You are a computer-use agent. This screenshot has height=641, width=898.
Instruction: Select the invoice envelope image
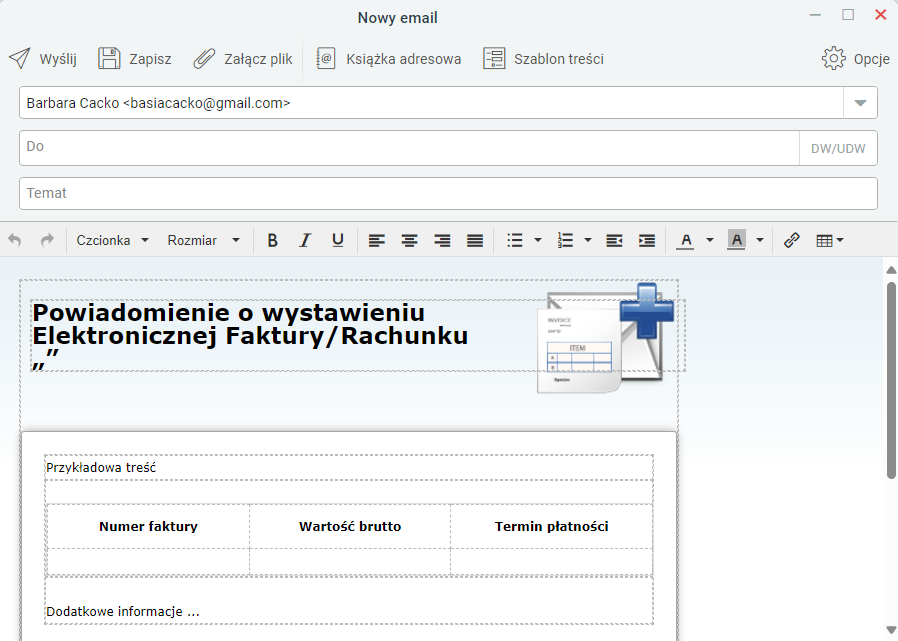click(x=605, y=338)
